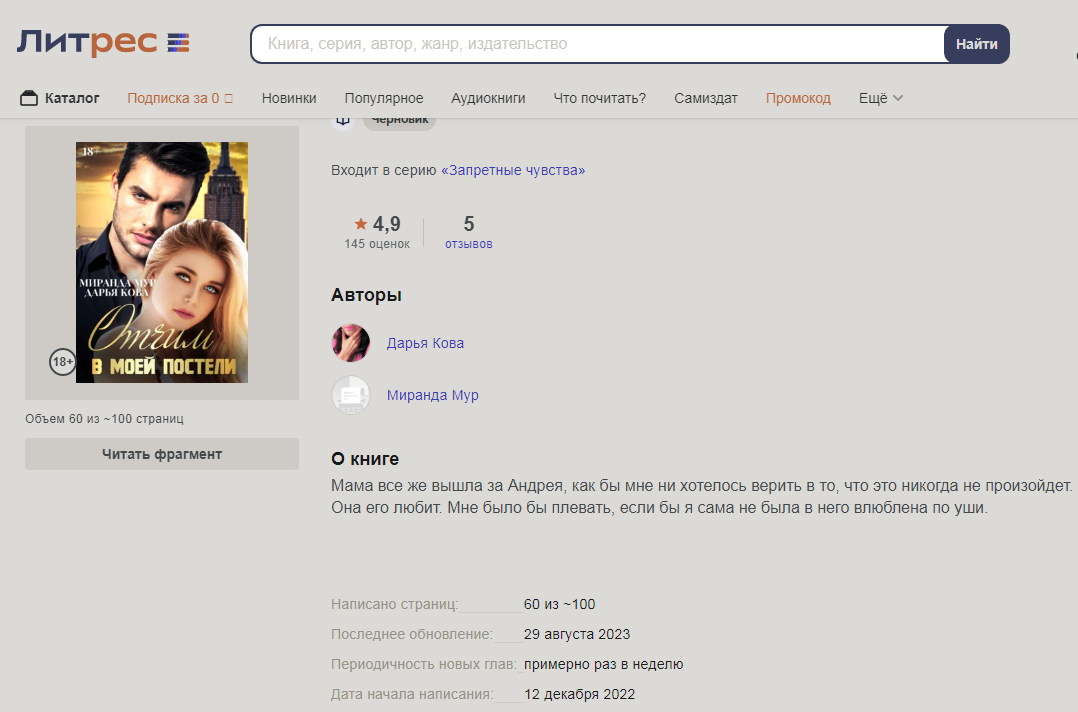Click the Литрес logo
1078x712 pixels.
pos(103,42)
